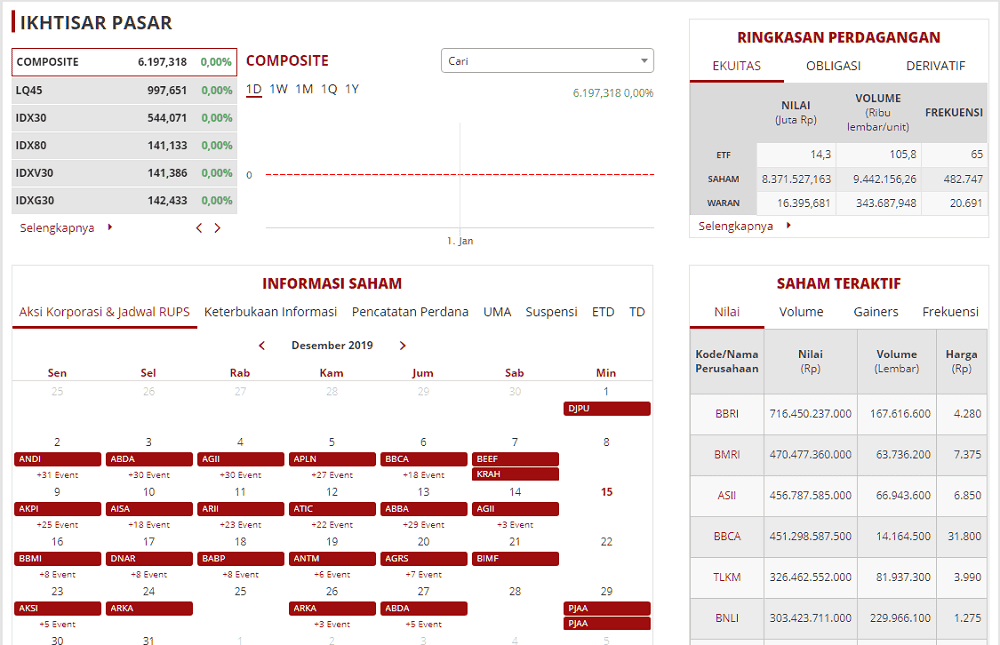Open the Cari dropdown arrow
The image size is (1000, 645).
tap(644, 61)
